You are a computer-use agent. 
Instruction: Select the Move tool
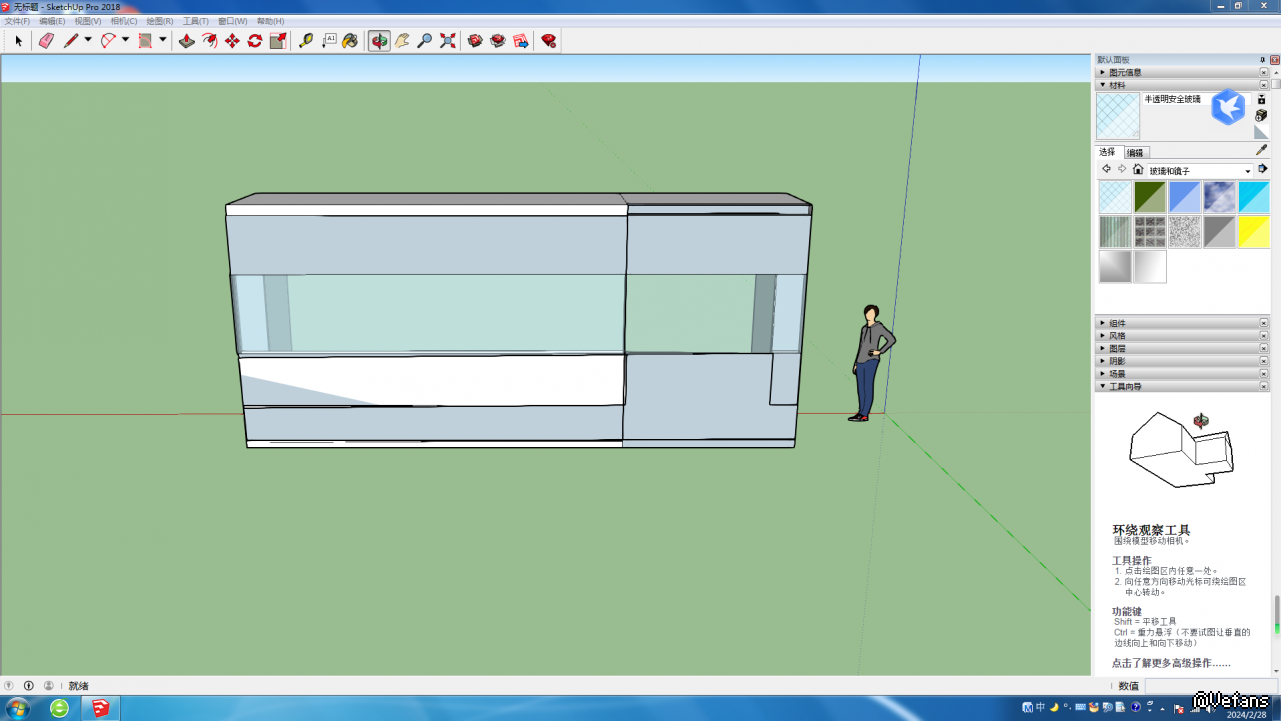click(232, 41)
